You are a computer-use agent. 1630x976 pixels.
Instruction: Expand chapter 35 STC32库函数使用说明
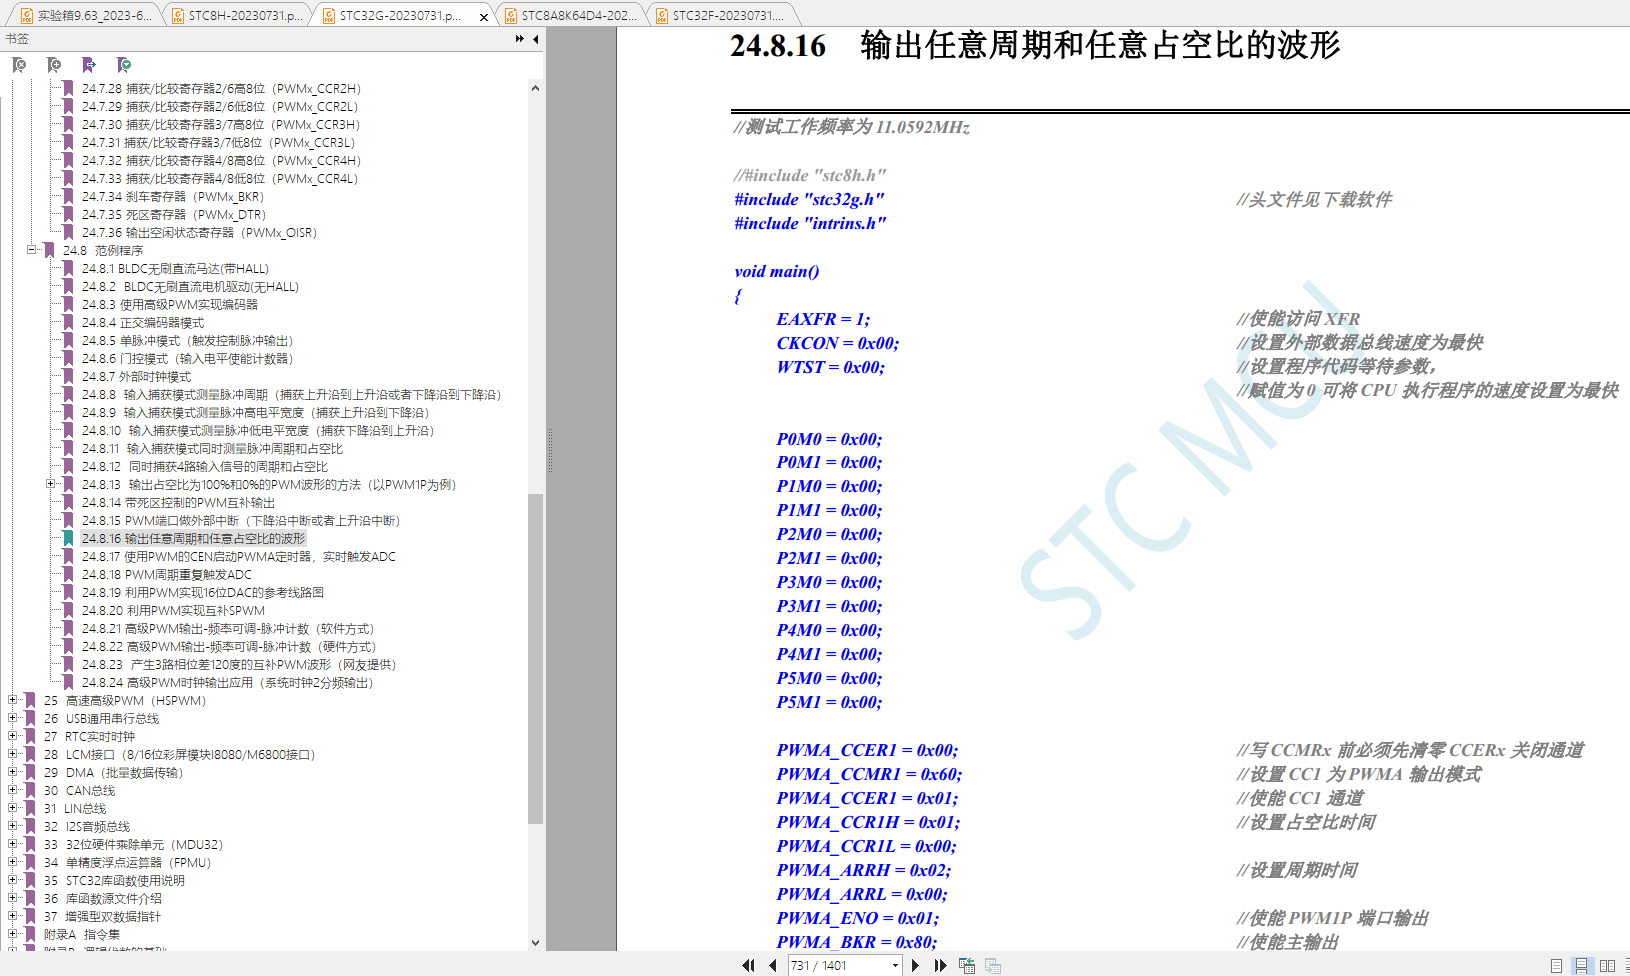point(12,879)
